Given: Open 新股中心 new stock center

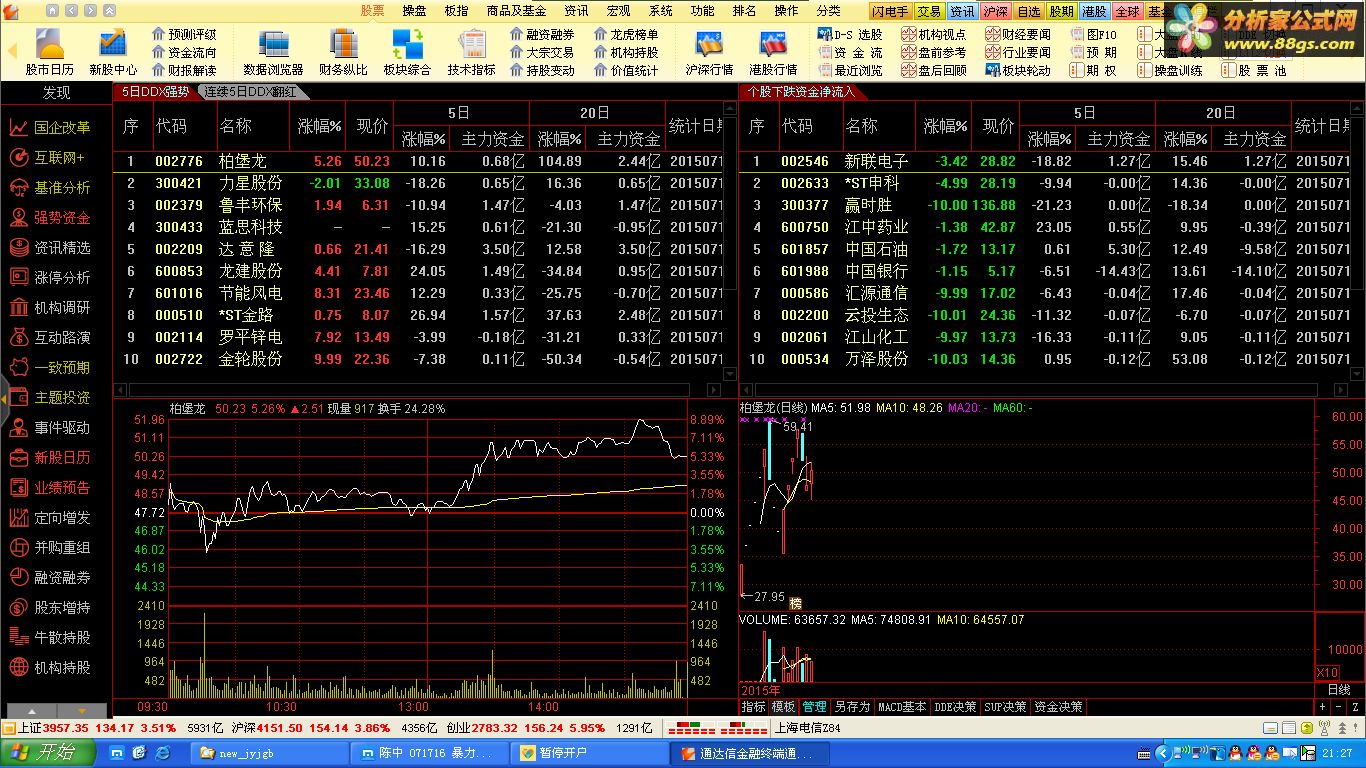Looking at the screenshot, I should [113, 52].
